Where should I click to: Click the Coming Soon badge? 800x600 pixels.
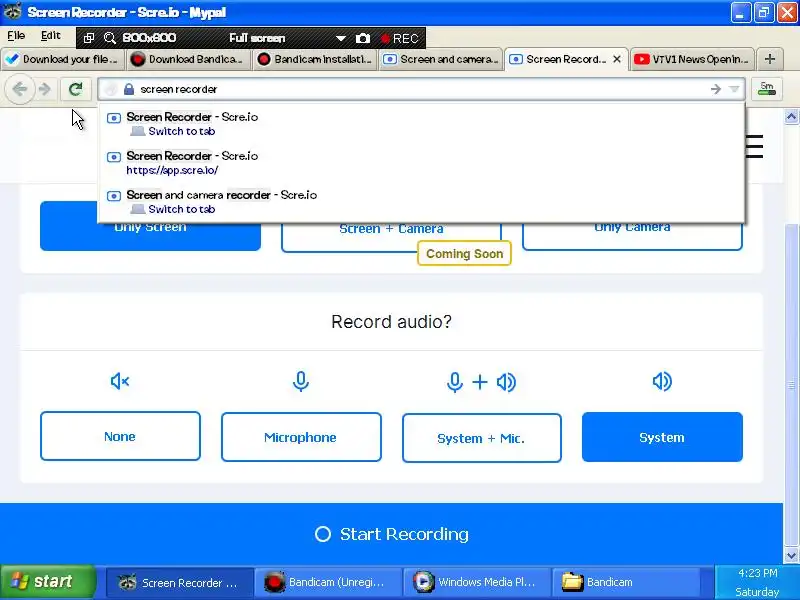(x=464, y=254)
